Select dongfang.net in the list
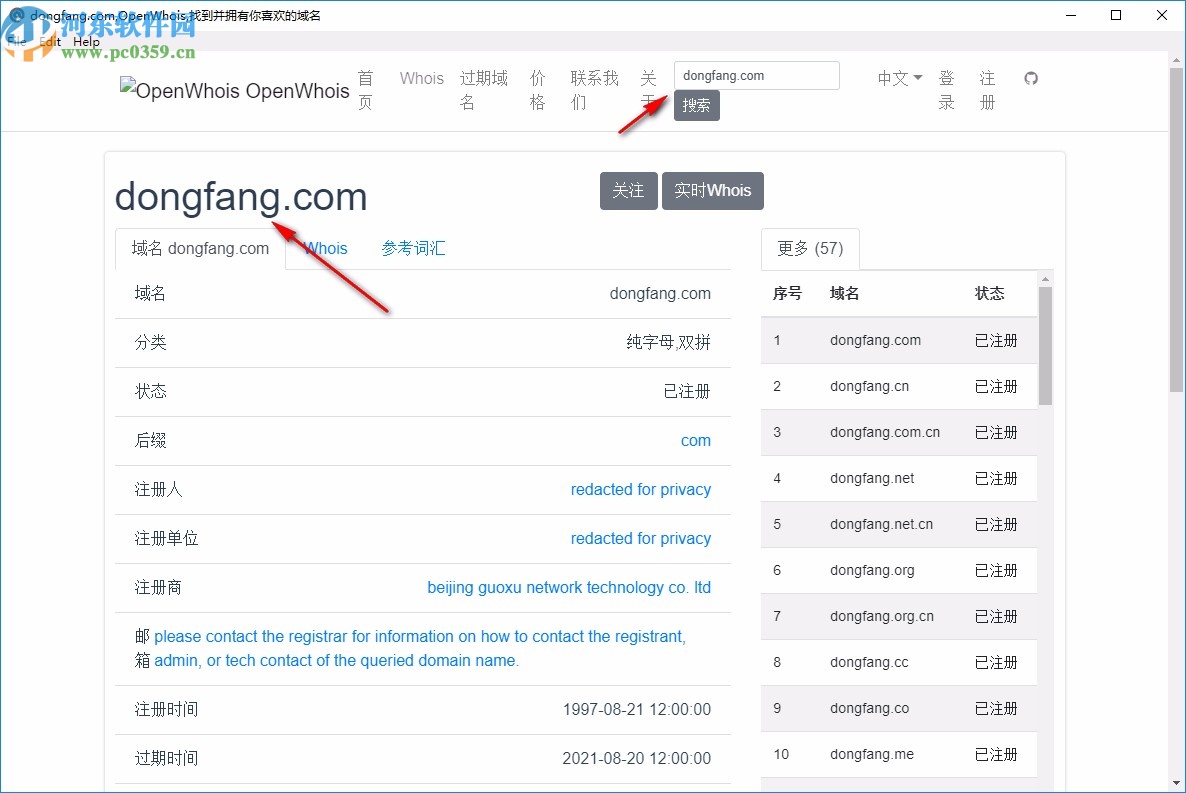Viewport: 1186px width, 793px height. pos(899,478)
